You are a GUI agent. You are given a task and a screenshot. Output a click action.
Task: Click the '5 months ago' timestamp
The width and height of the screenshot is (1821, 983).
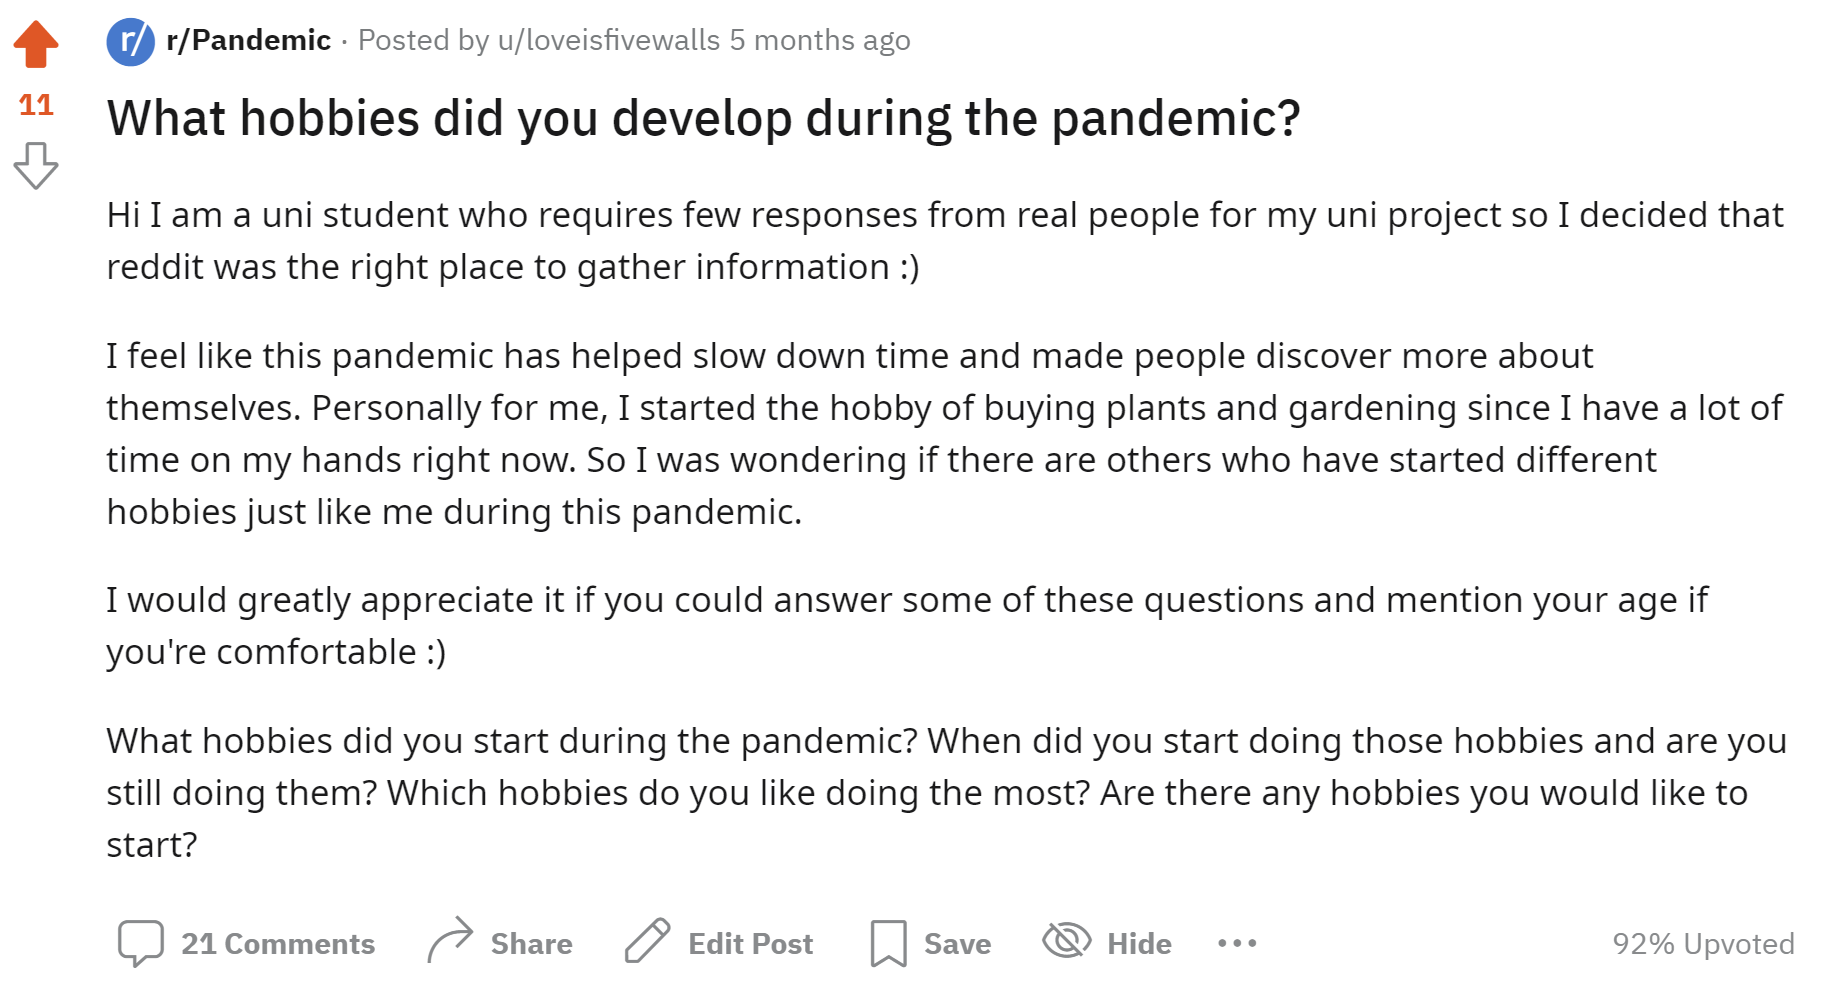click(819, 40)
